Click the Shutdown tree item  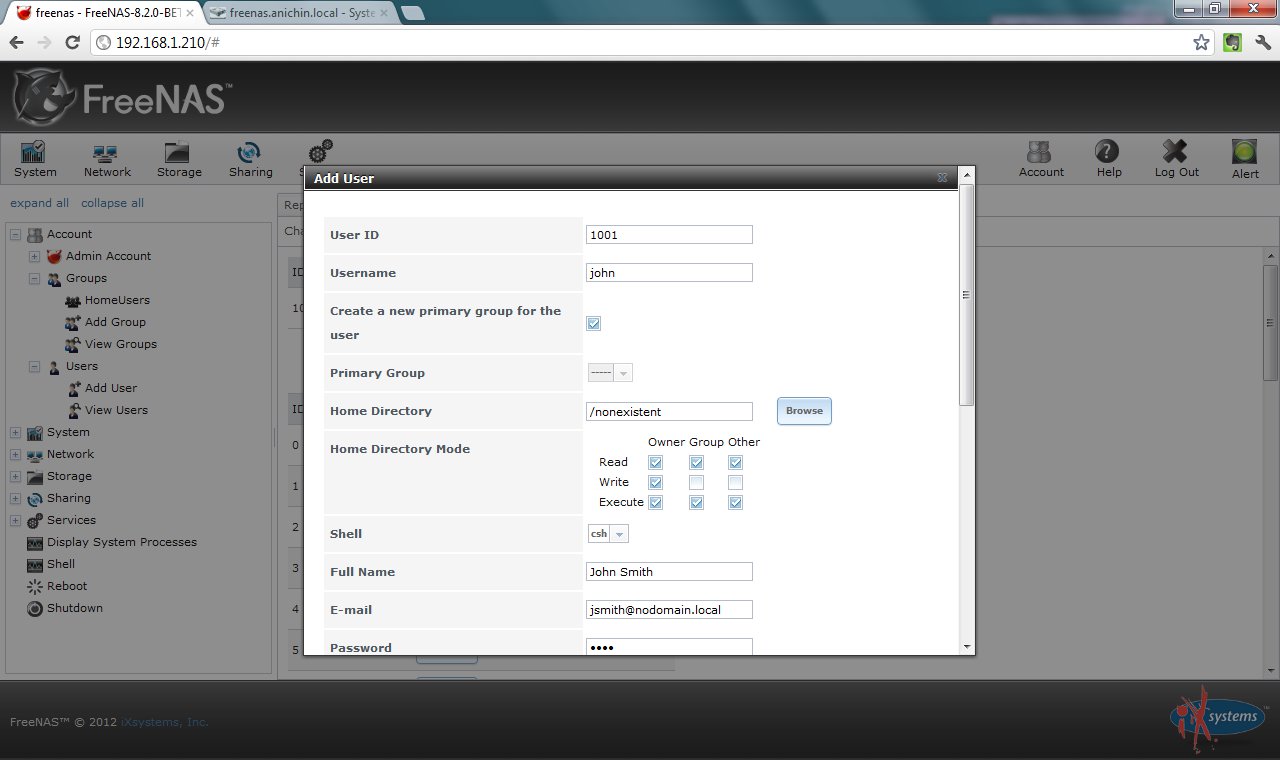tap(75, 608)
